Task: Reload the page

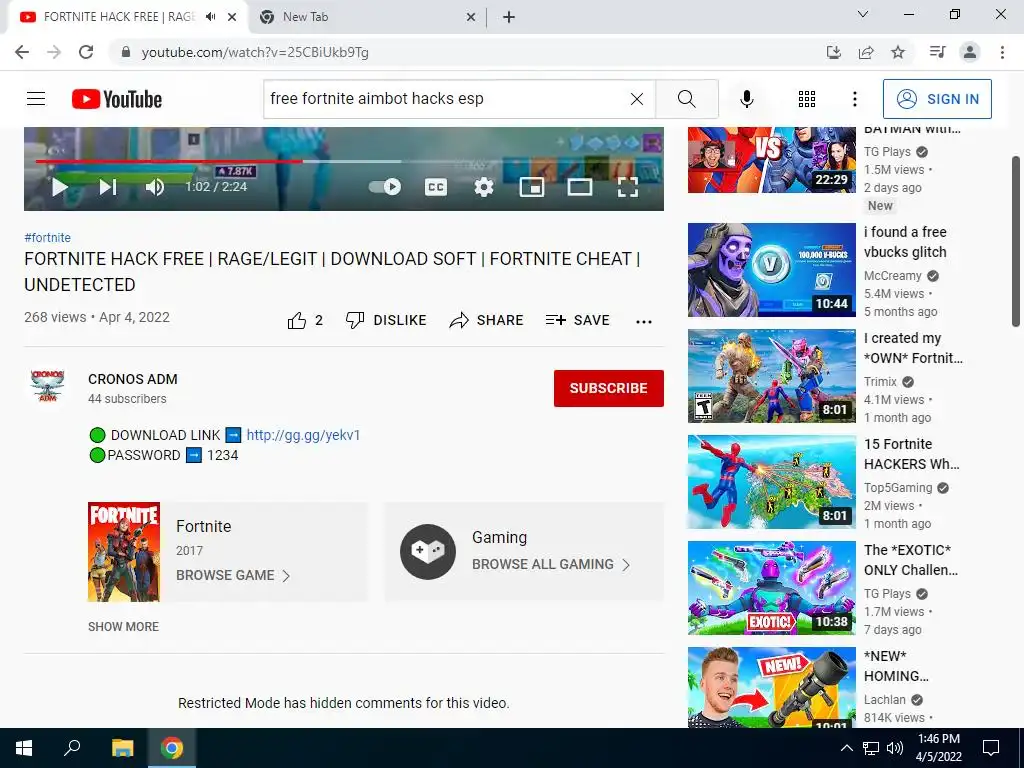Action: click(x=86, y=52)
